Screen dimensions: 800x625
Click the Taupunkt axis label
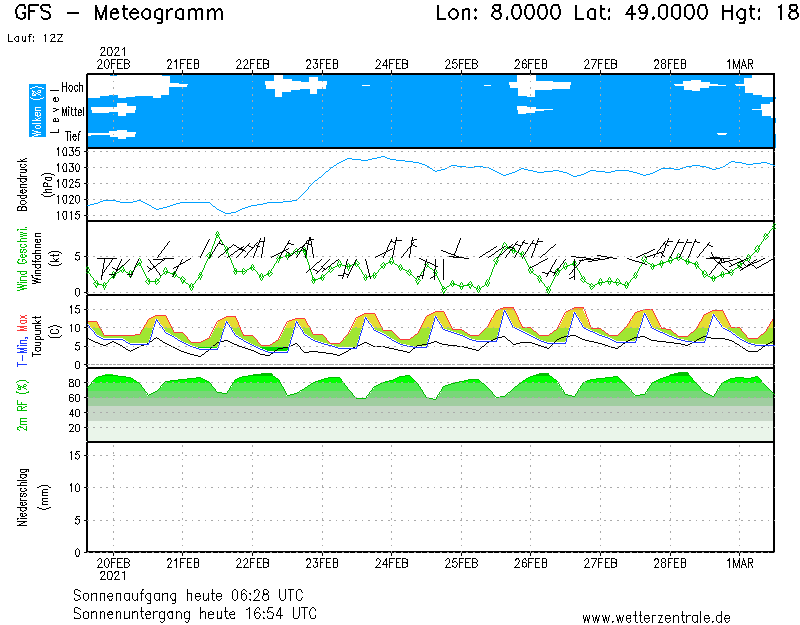(x=37, y=331)
